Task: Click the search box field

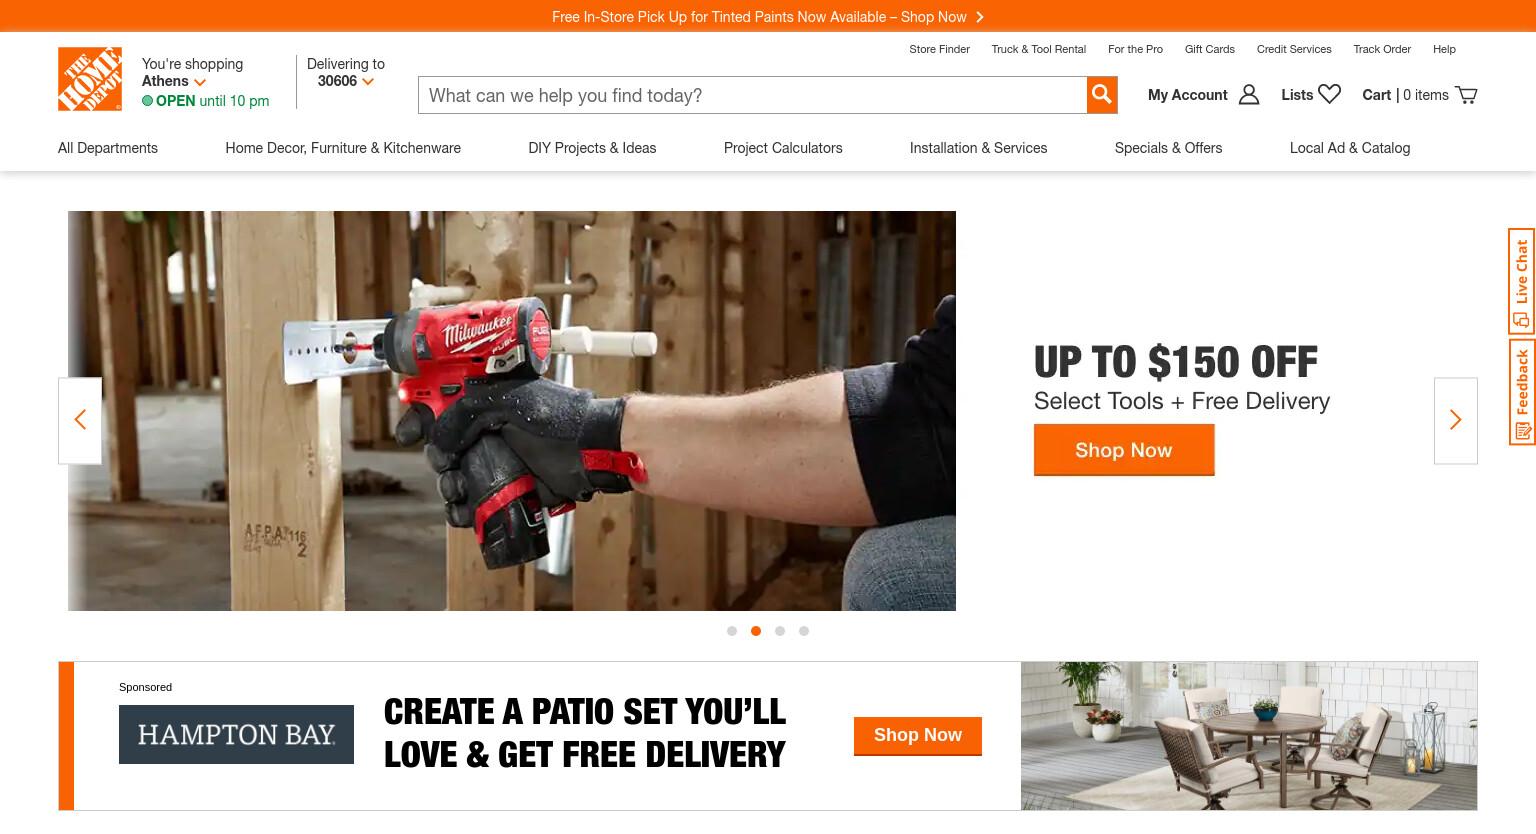Action: point(752,95)
